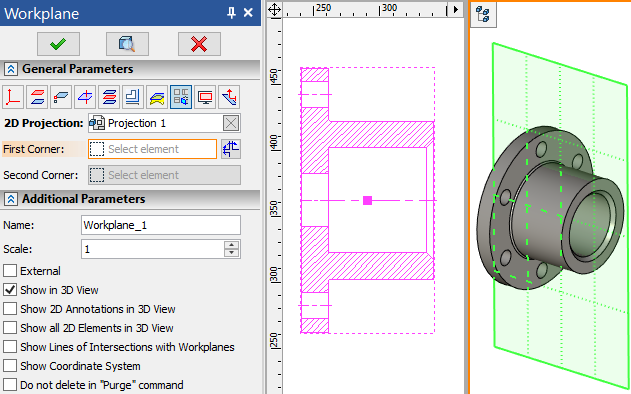
Task: Click the Name field containing Workplane_1
Action: tap(161, 225)
